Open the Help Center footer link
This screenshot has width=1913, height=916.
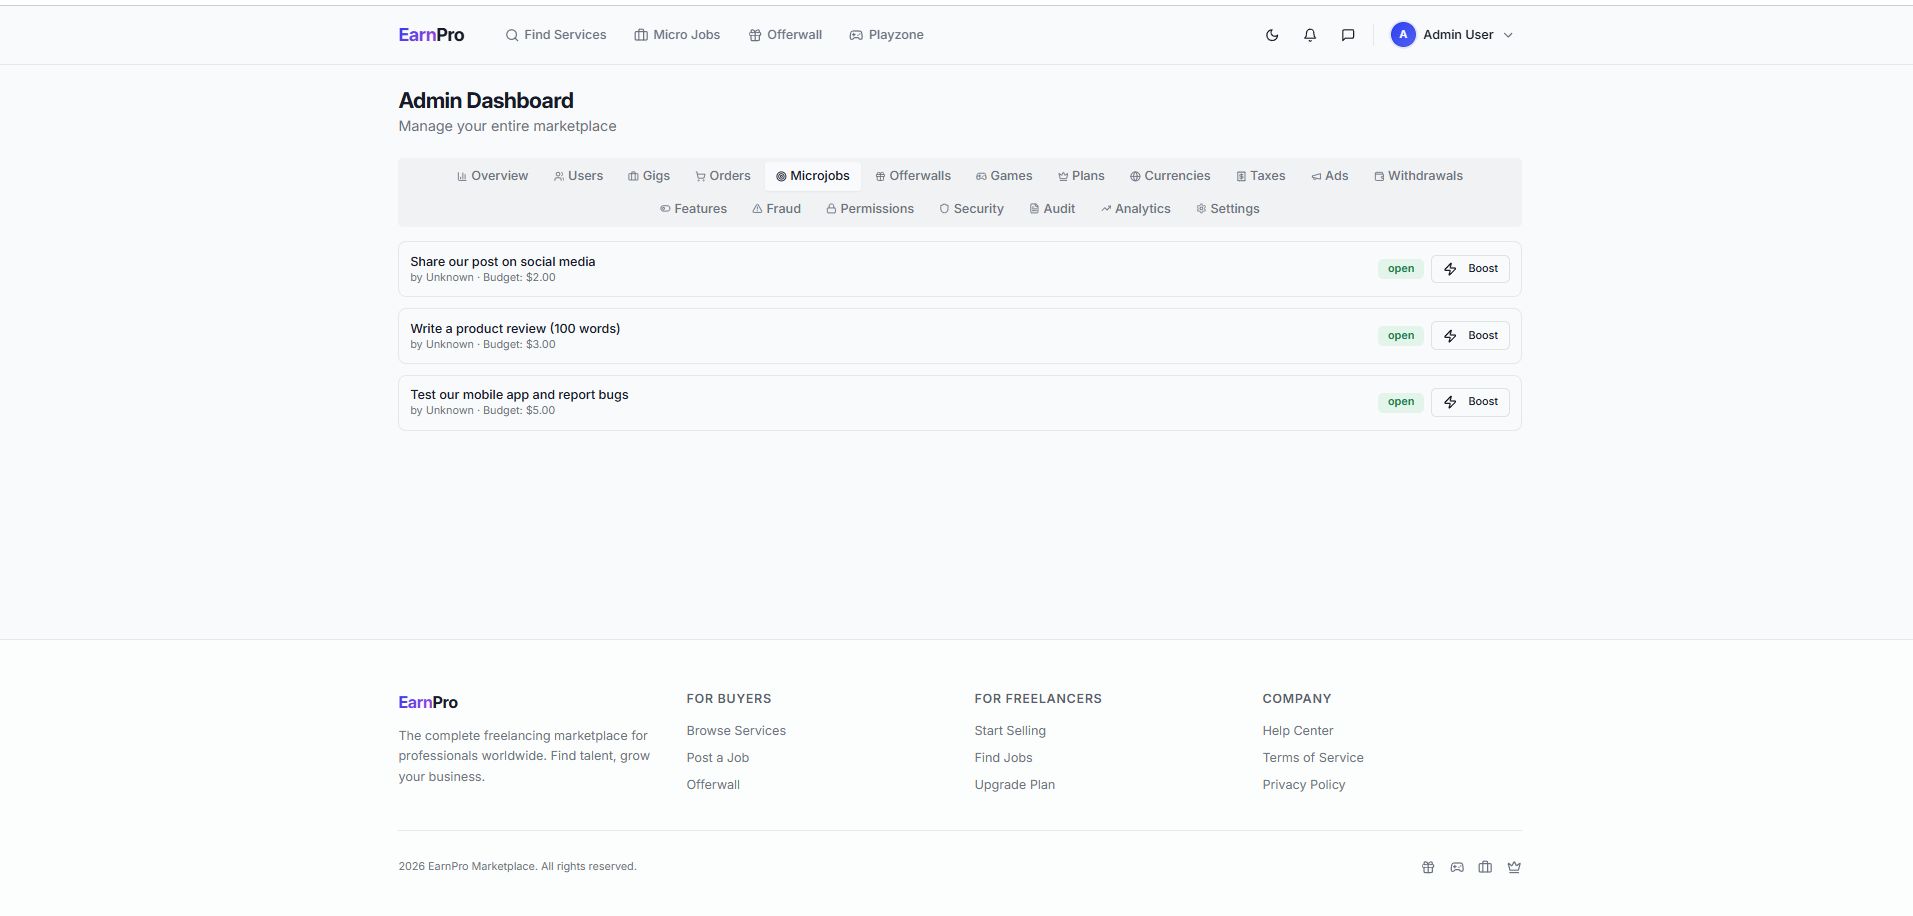[1297, 731]
